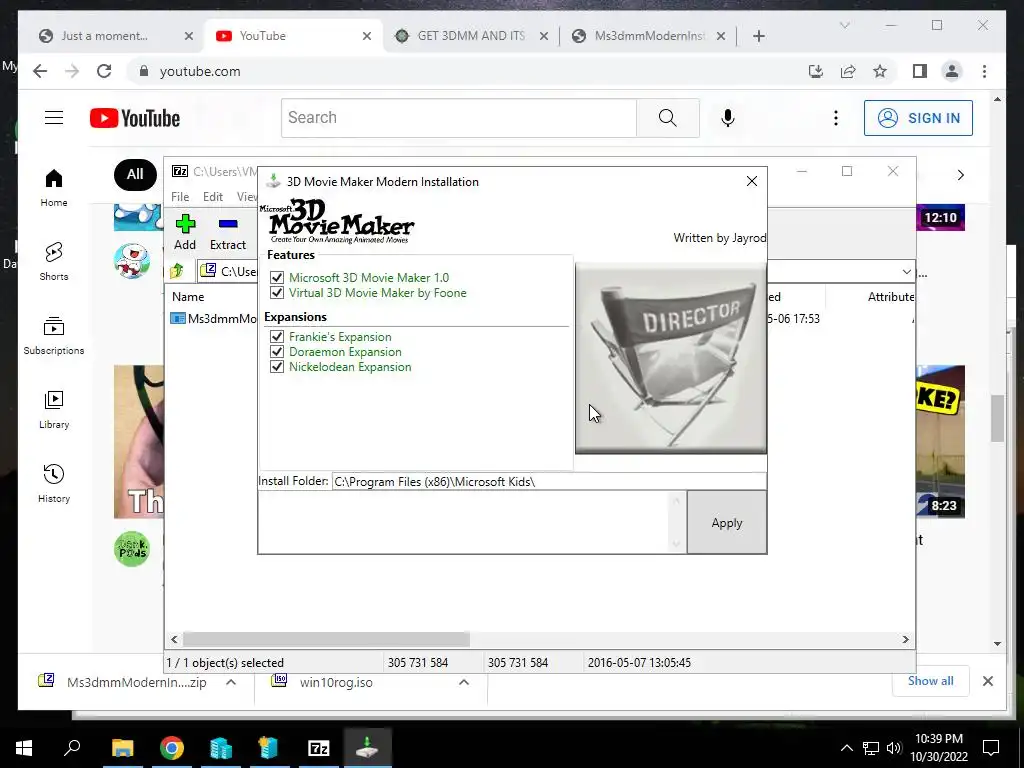Click the voice search microphone icon
This screenshot has height=768, width=1024.
pyautogui.click(x=728, y=118)
